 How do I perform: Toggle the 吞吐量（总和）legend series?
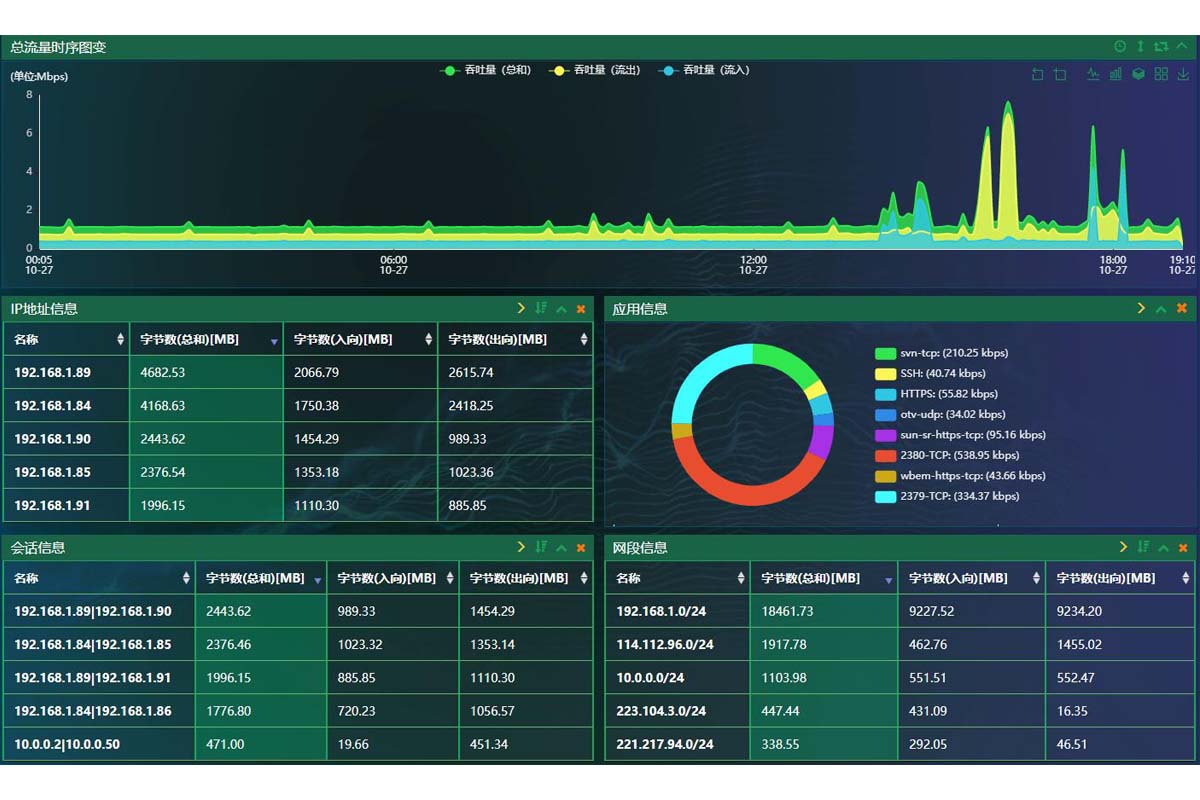pos(486,70)
